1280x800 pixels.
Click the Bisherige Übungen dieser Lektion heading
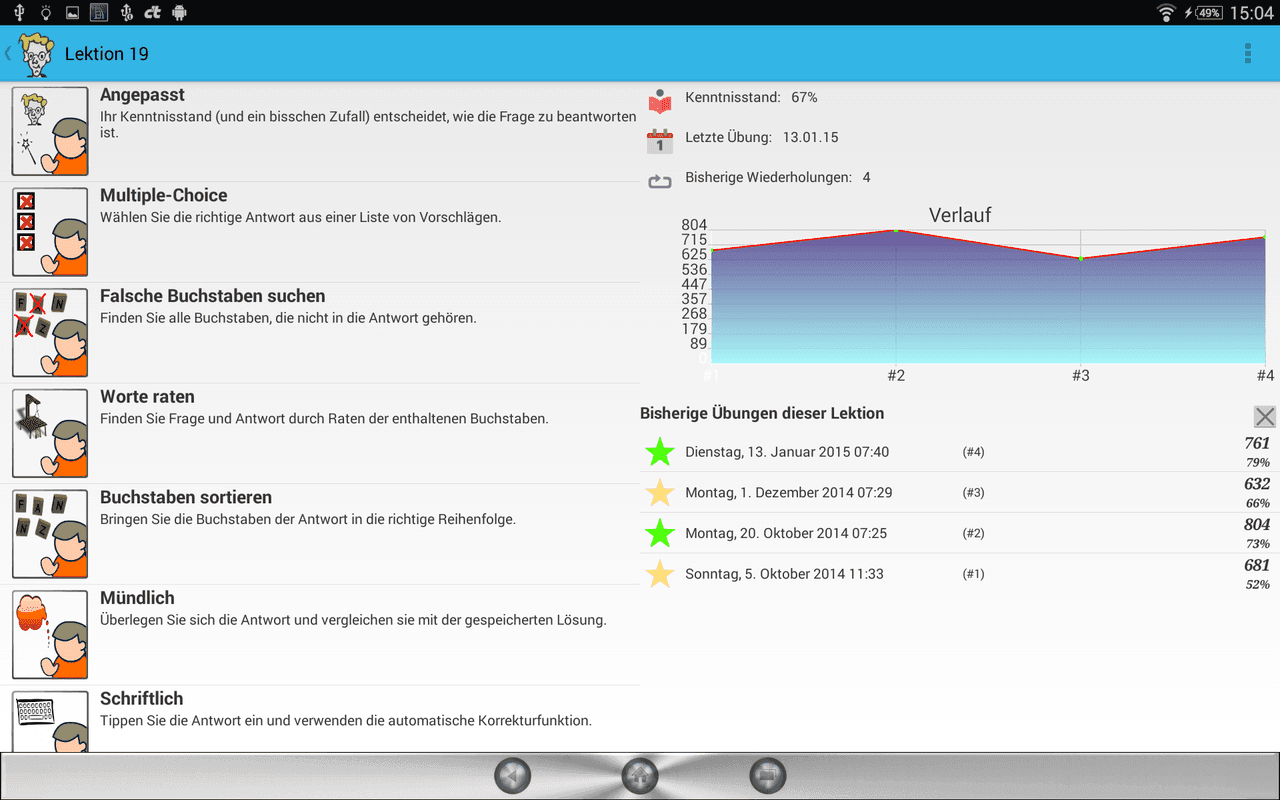click(x=762, y=413)
